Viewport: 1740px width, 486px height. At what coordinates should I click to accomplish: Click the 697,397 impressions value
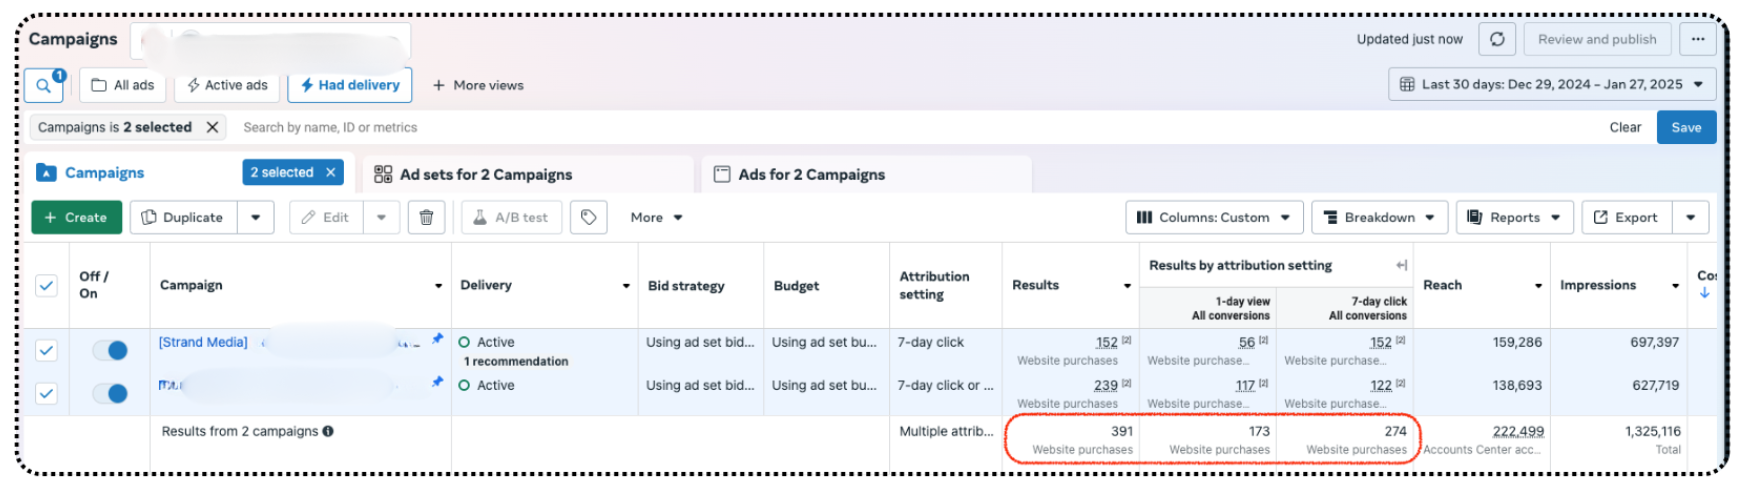[x=1654, y=342]
